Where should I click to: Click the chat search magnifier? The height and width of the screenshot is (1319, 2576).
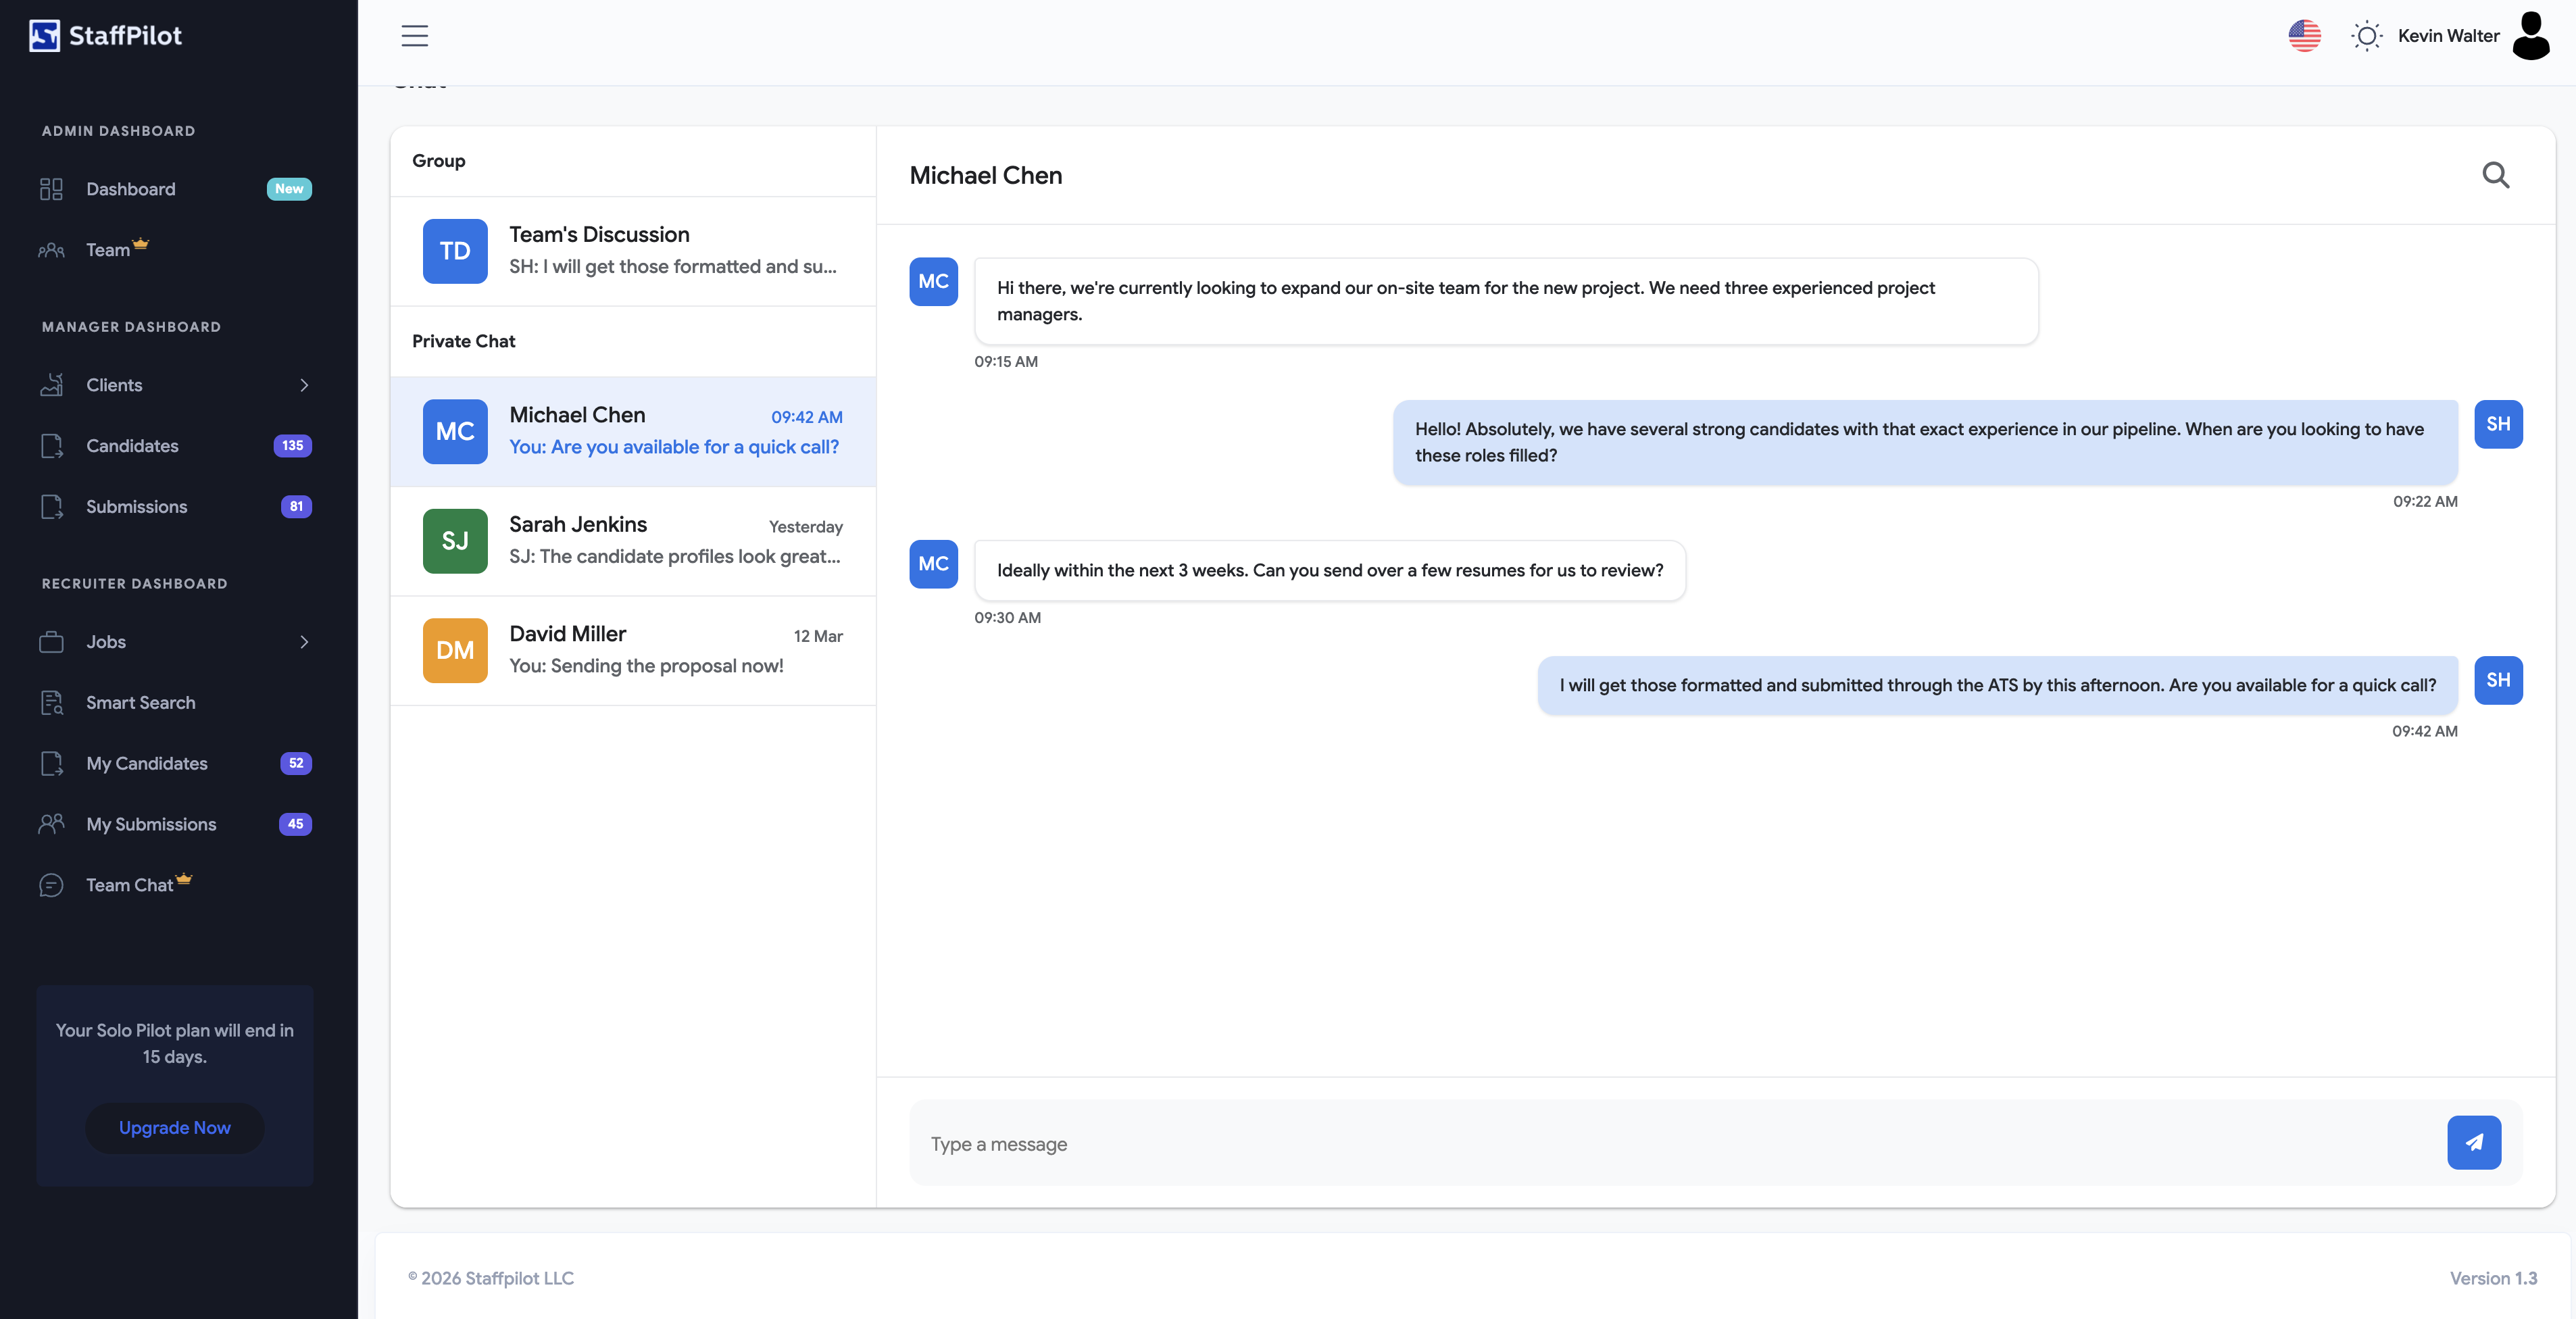[x=2496, y=175]
